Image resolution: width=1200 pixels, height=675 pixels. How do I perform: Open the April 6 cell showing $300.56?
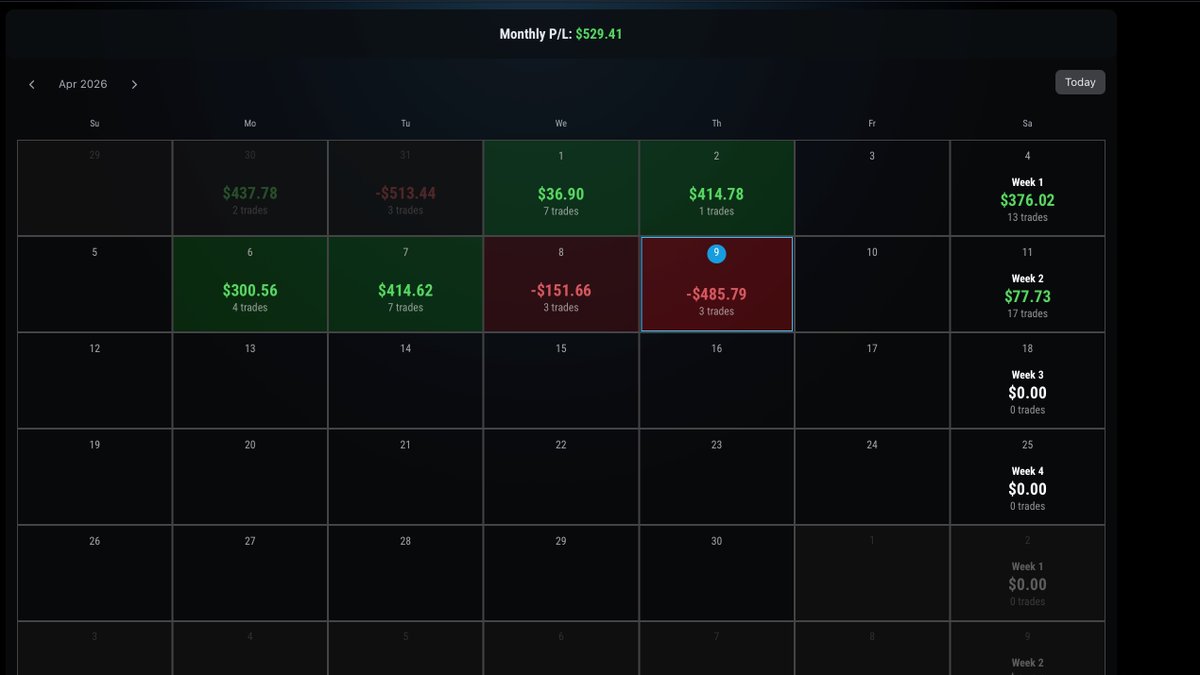click(x=250, y=284)
